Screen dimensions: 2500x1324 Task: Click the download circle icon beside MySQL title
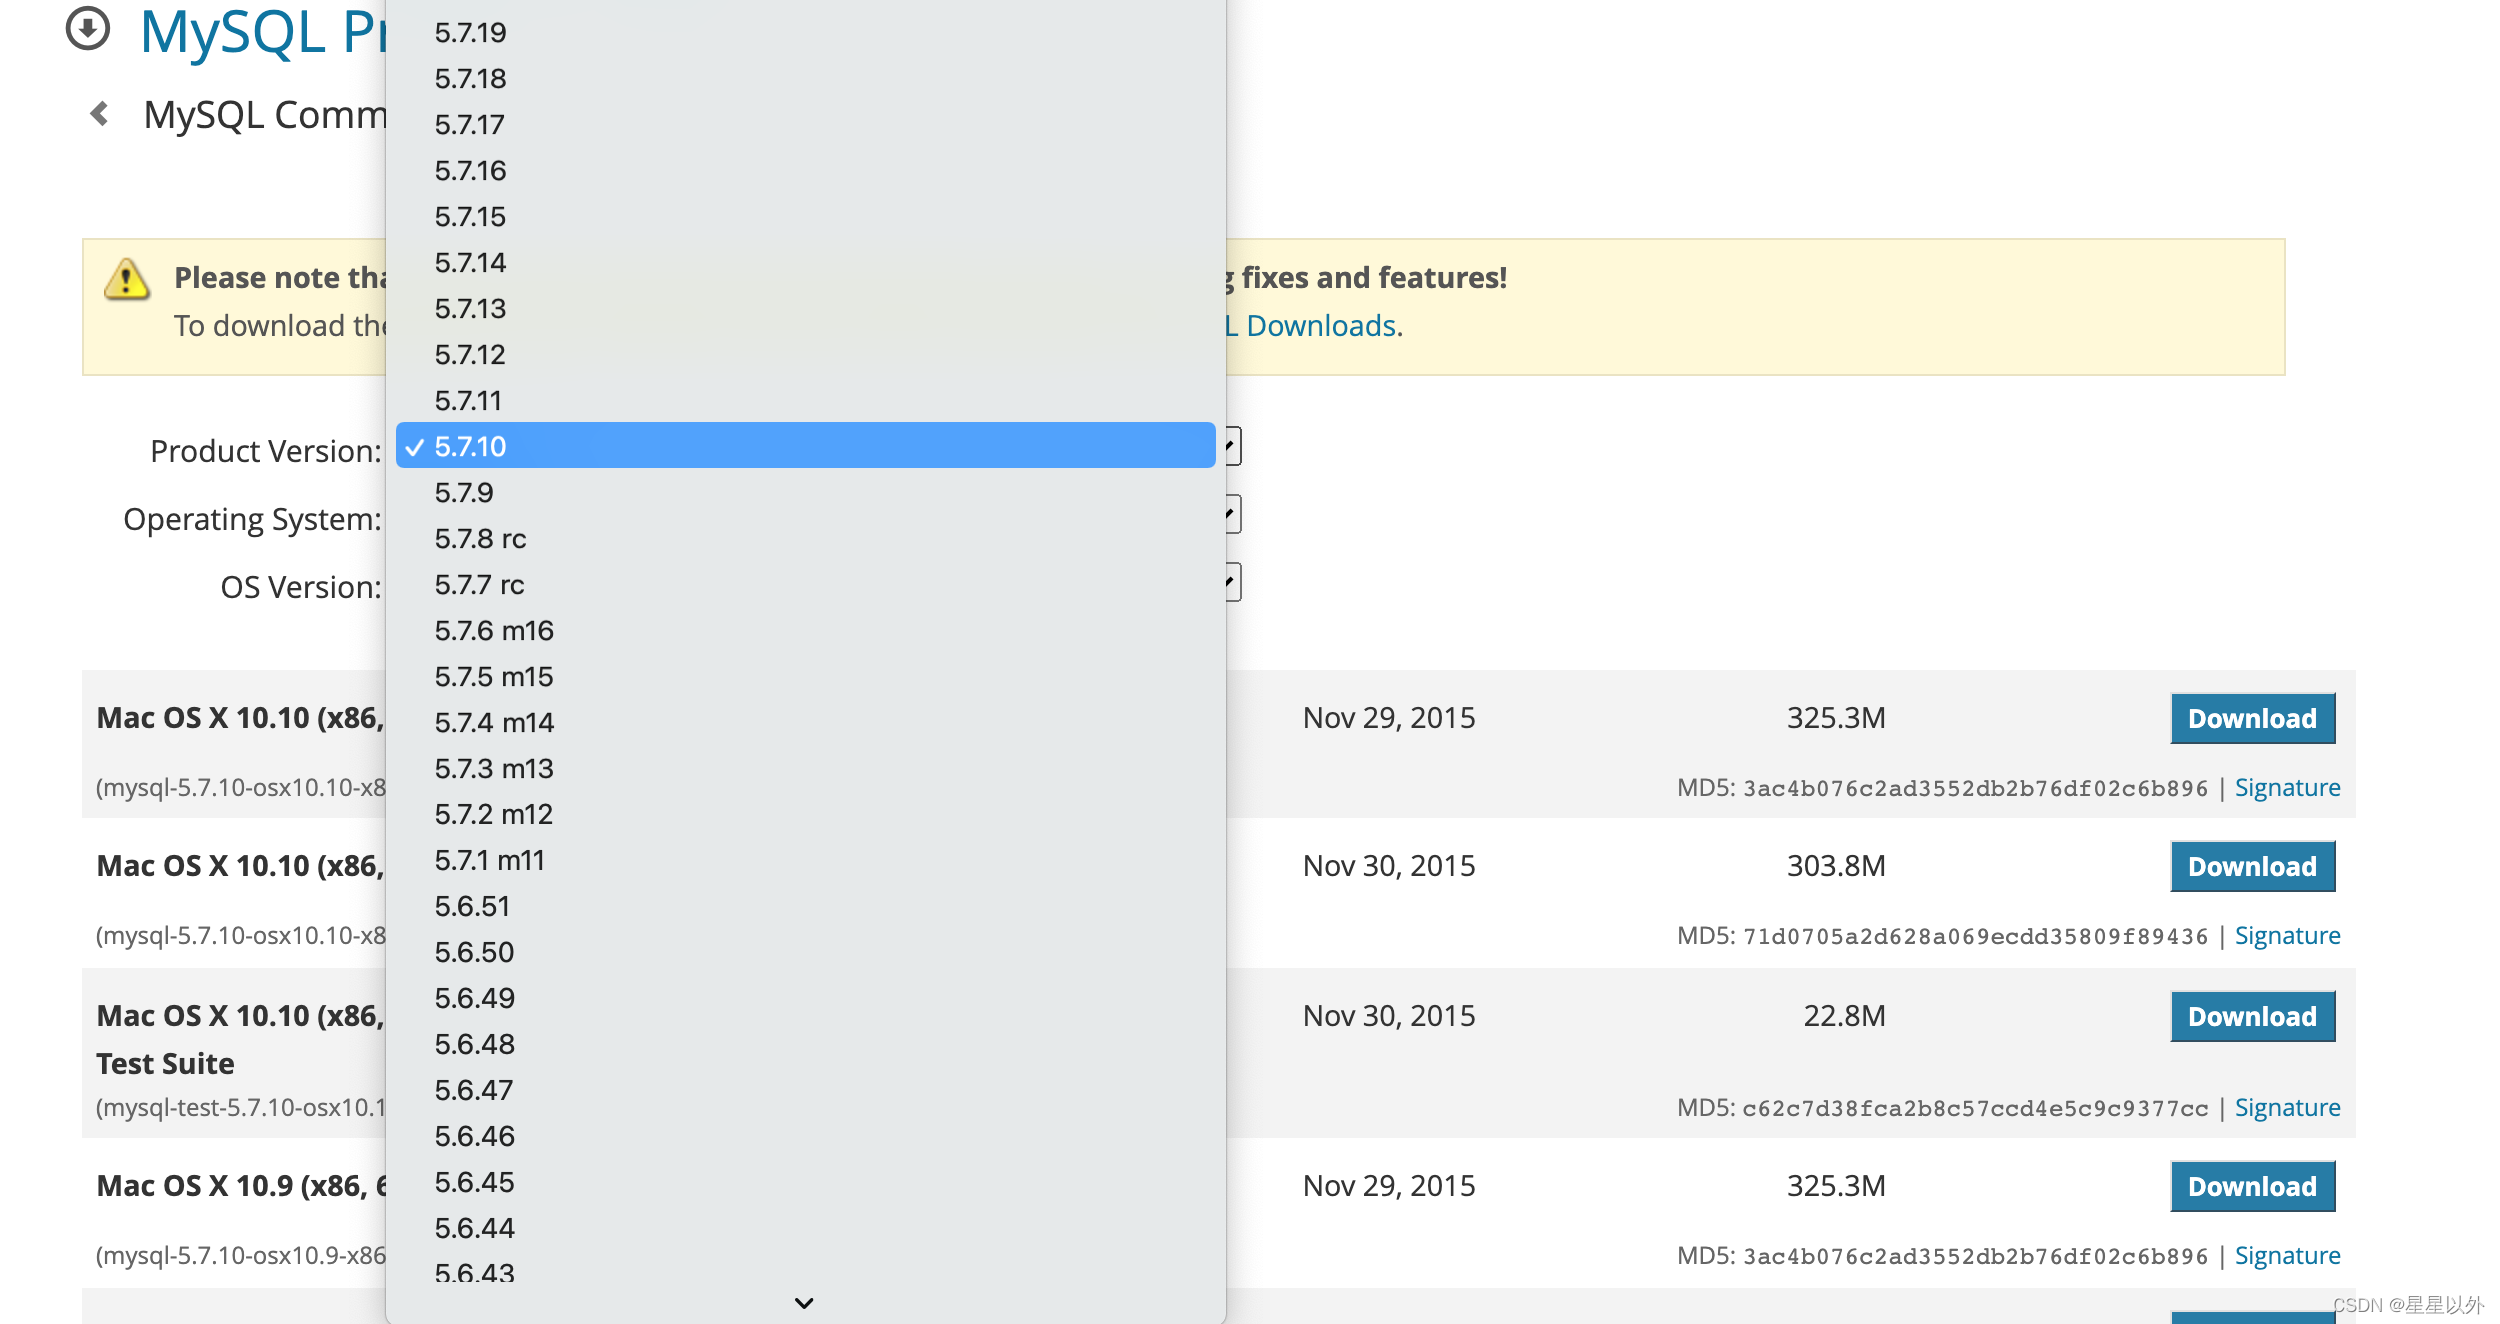(88, 28)
